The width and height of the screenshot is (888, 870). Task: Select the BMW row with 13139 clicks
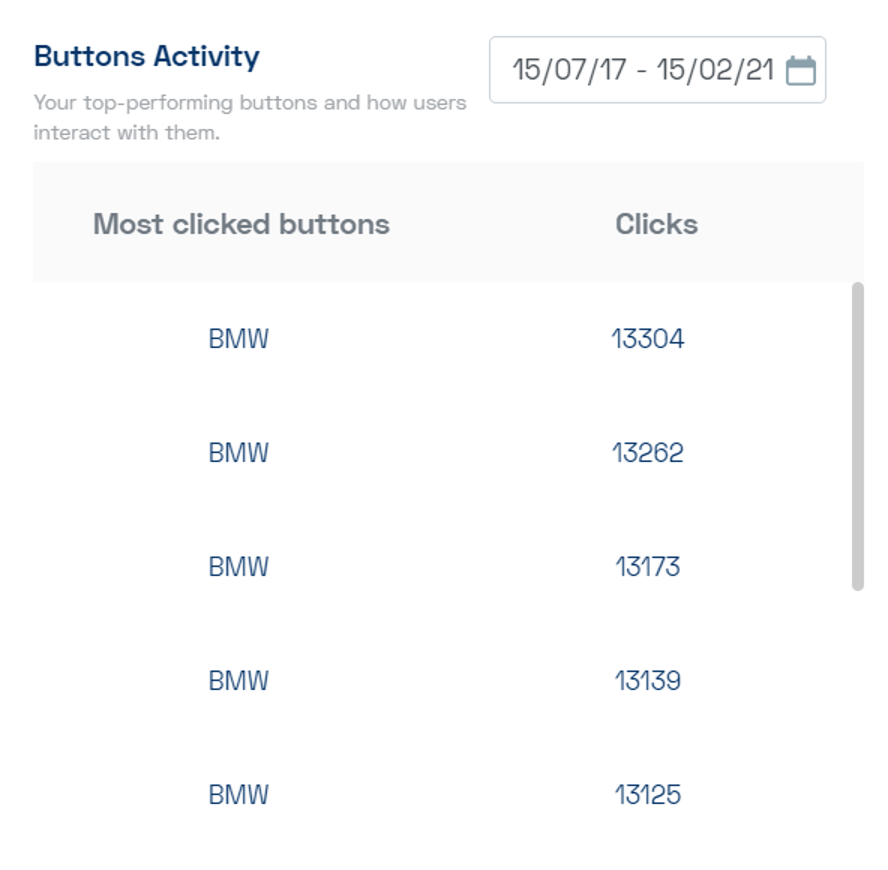pos(442,680)
